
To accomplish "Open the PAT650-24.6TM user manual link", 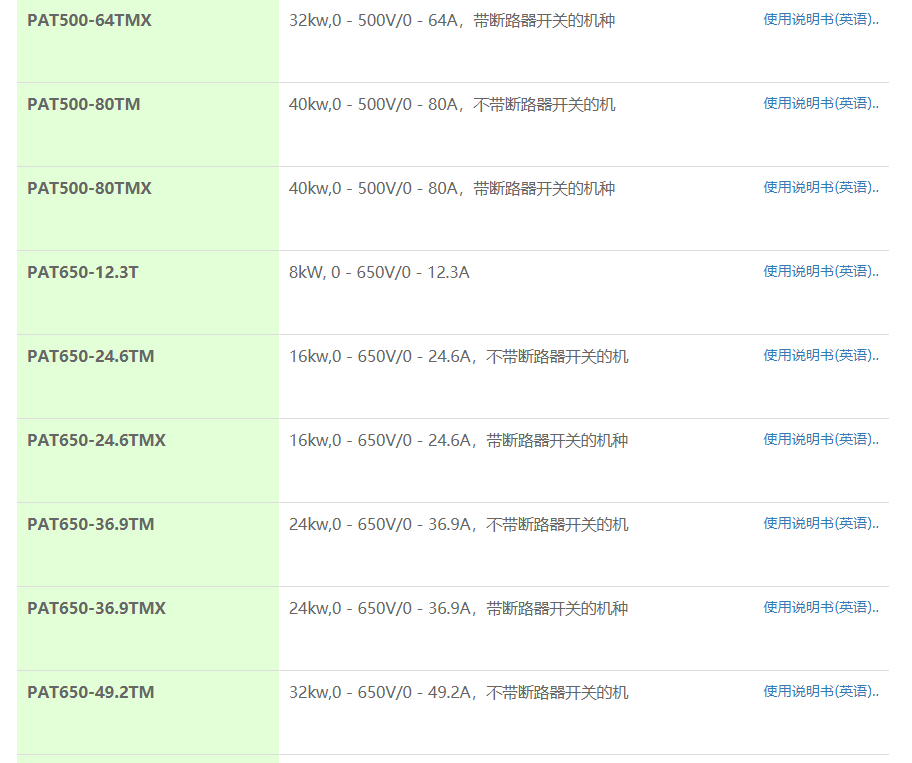I will (821, 355).
